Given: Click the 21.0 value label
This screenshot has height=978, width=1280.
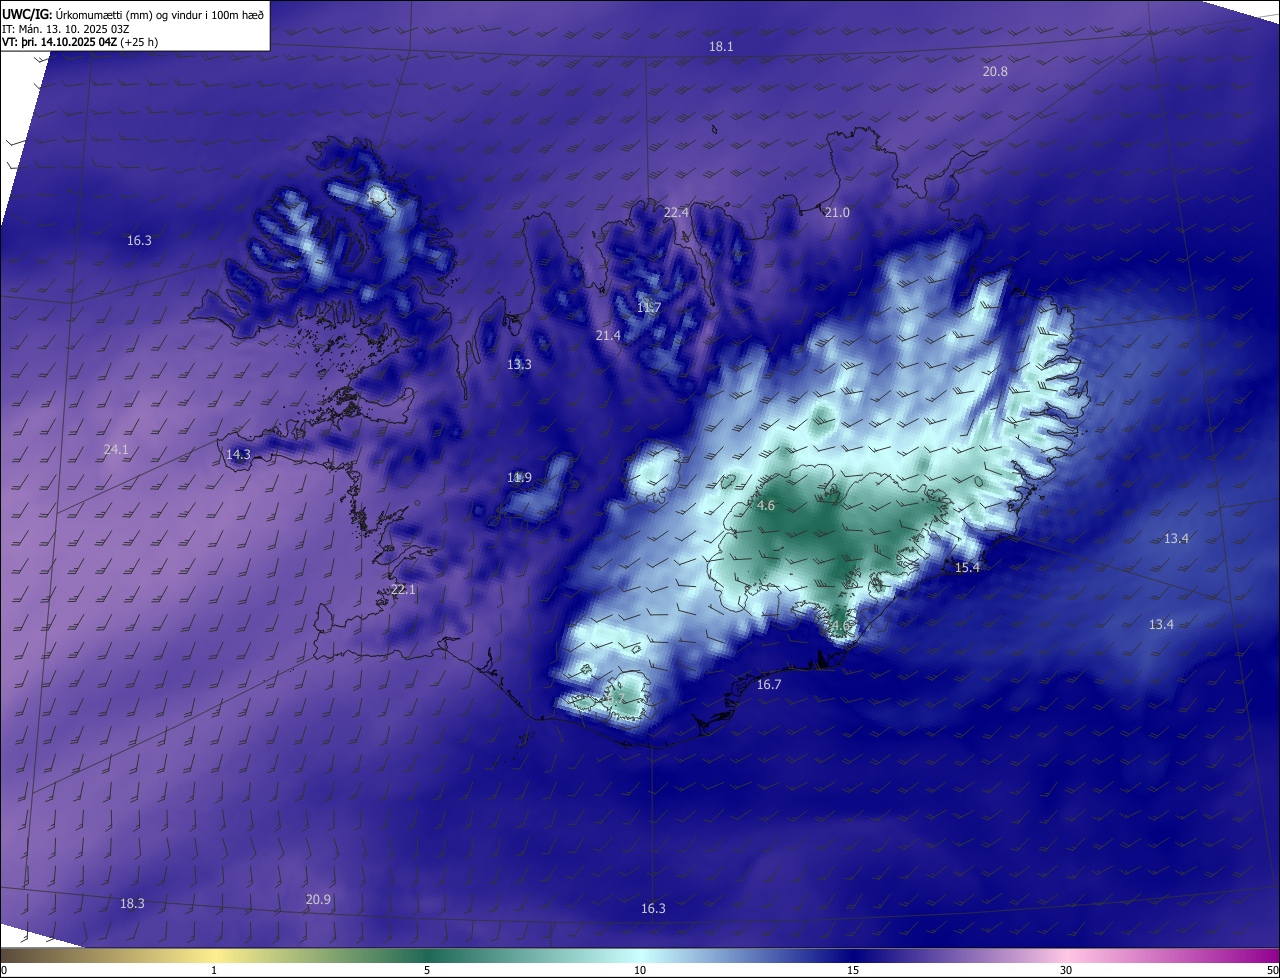Looking at the screenshot, I should (837, 213).
